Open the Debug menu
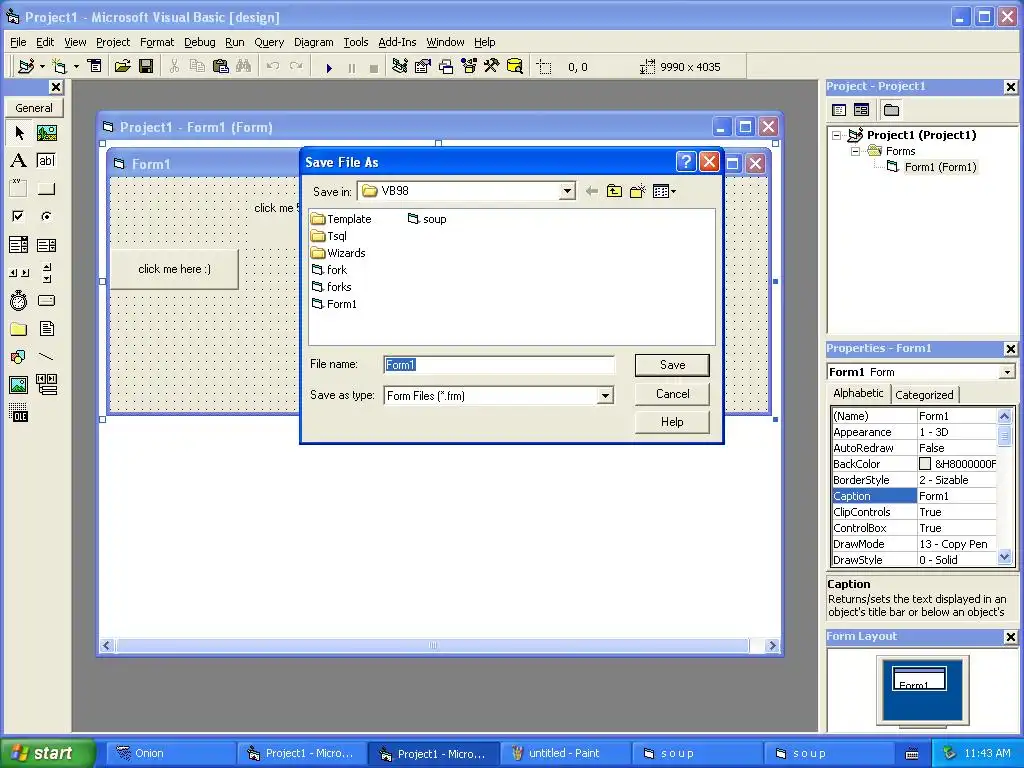 click(200, 42)
